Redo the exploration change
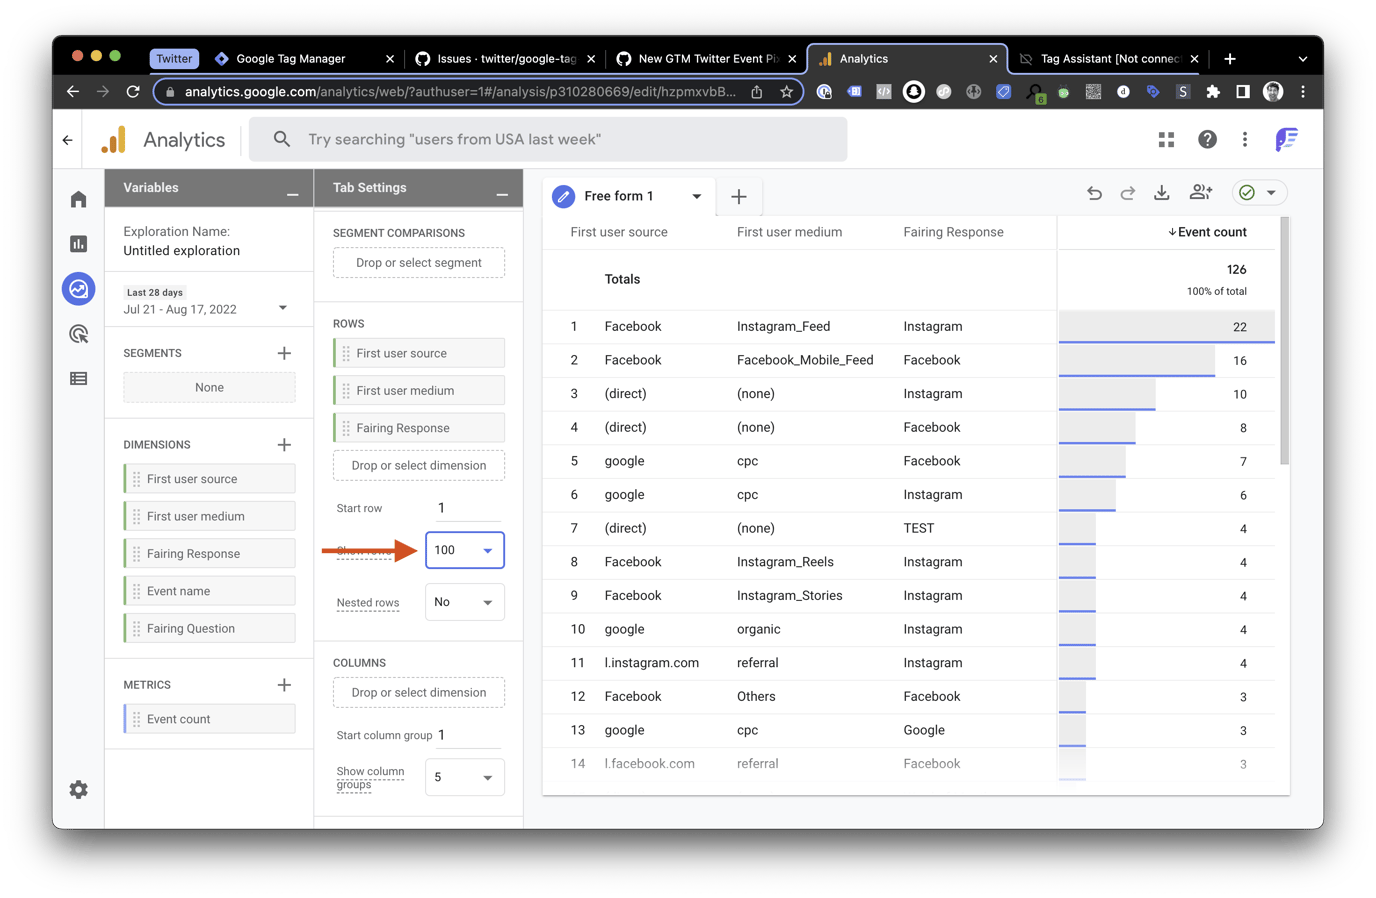This screenshot has height=898, width=1376. (x=1127, y=193)
